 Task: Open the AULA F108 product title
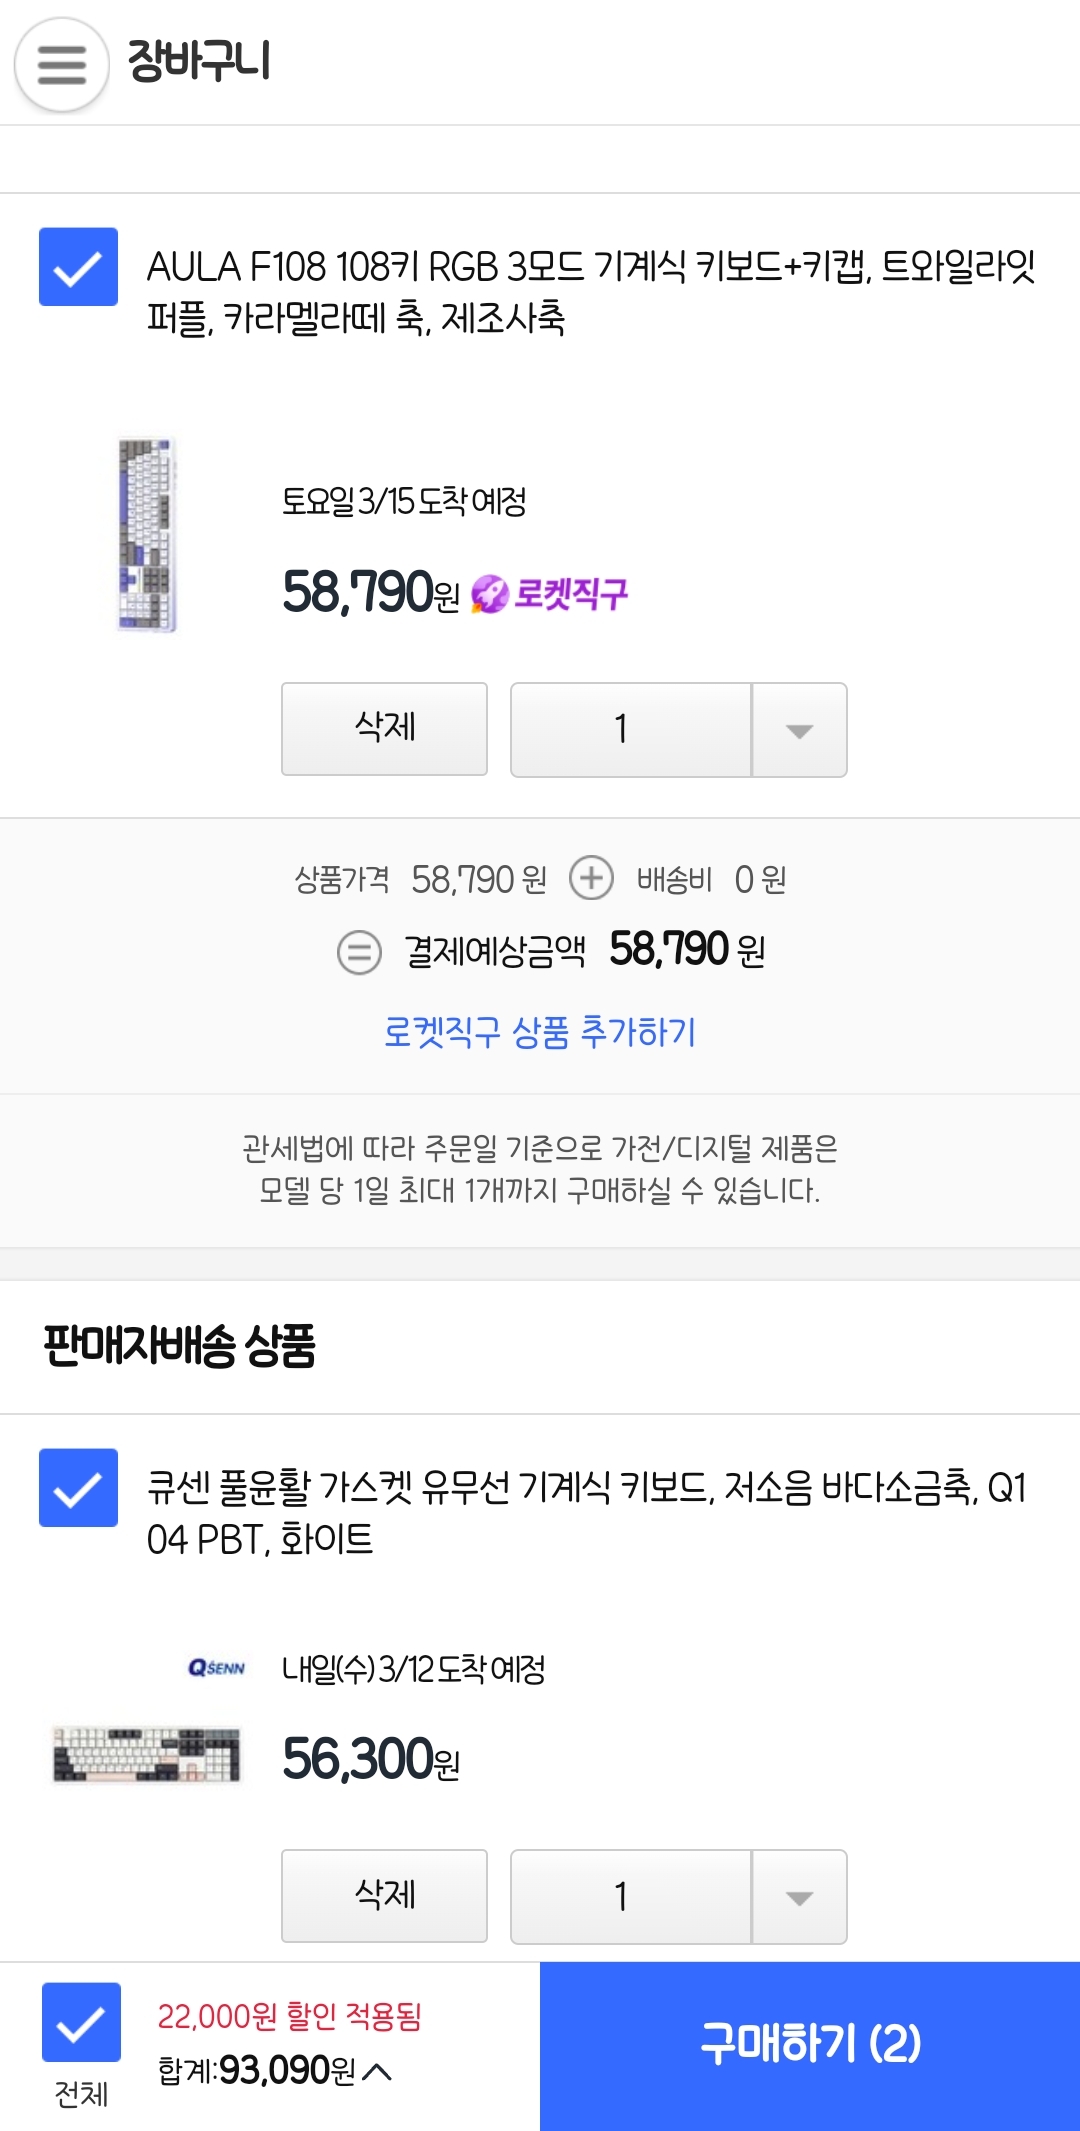[590, 292]
